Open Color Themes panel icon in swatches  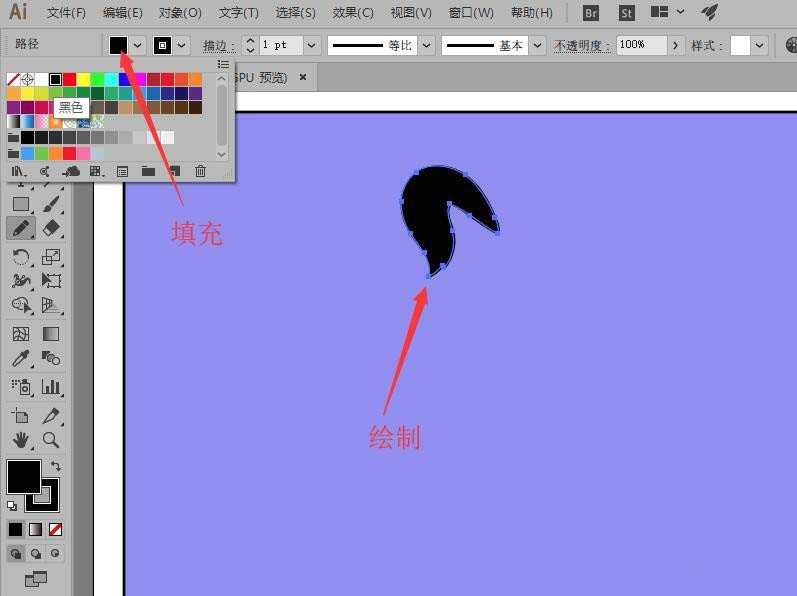pyautogui.click(x=45, y=172)
